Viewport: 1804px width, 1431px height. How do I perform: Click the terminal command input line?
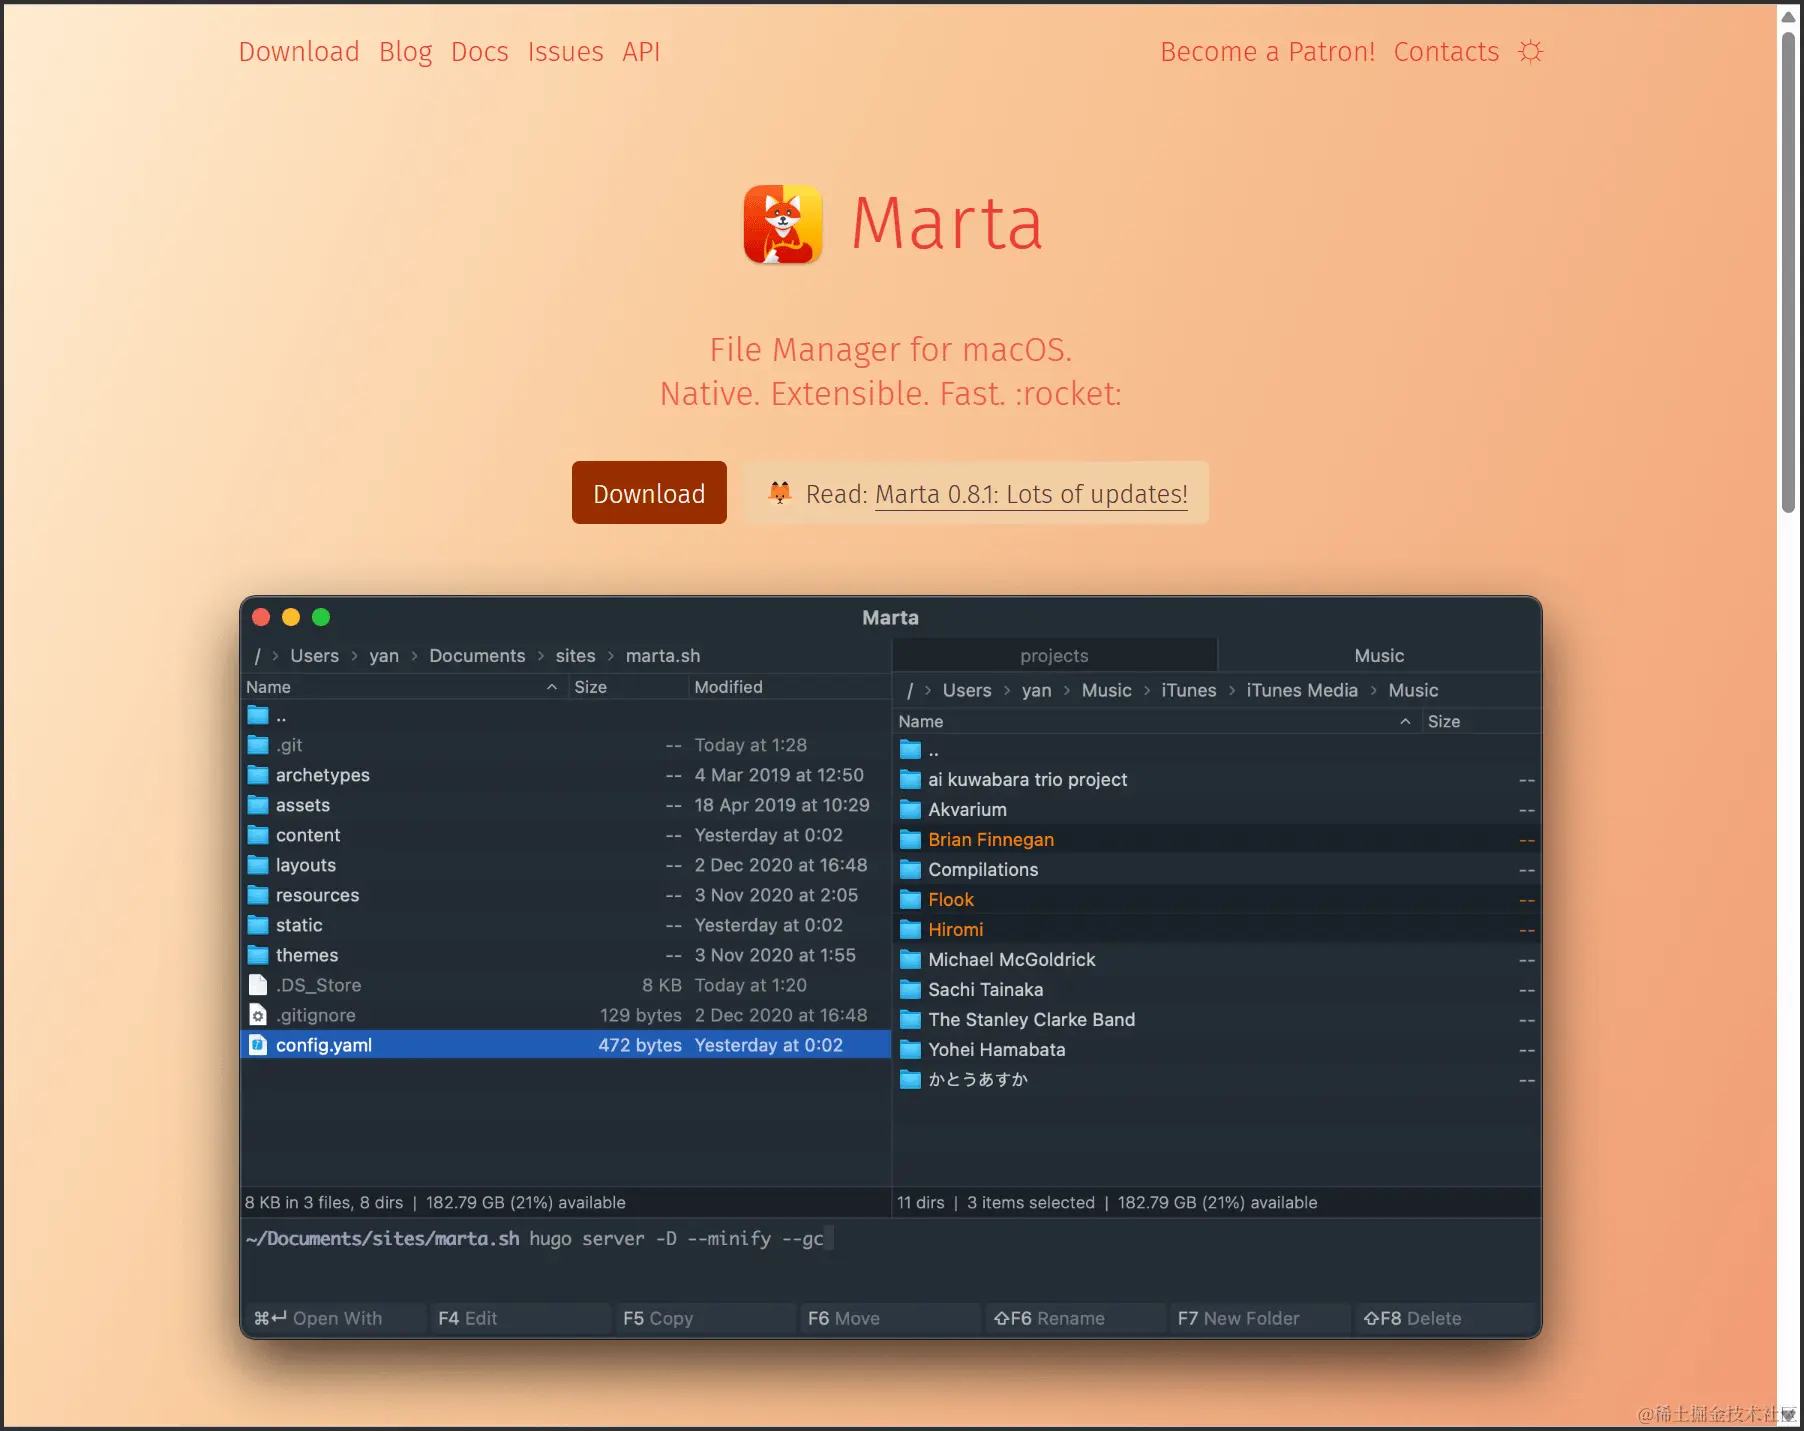coord(890,1239)
